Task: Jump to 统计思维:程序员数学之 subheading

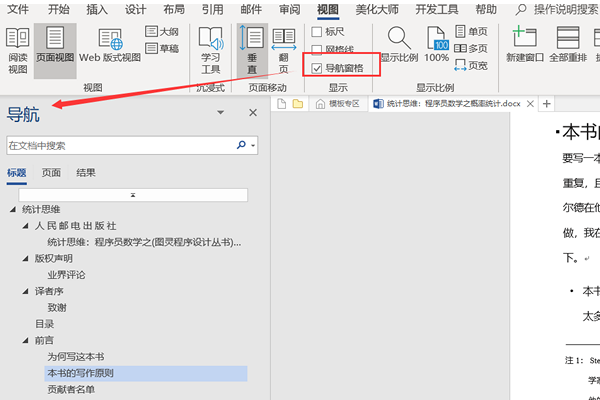Action: tap(144, 242)
